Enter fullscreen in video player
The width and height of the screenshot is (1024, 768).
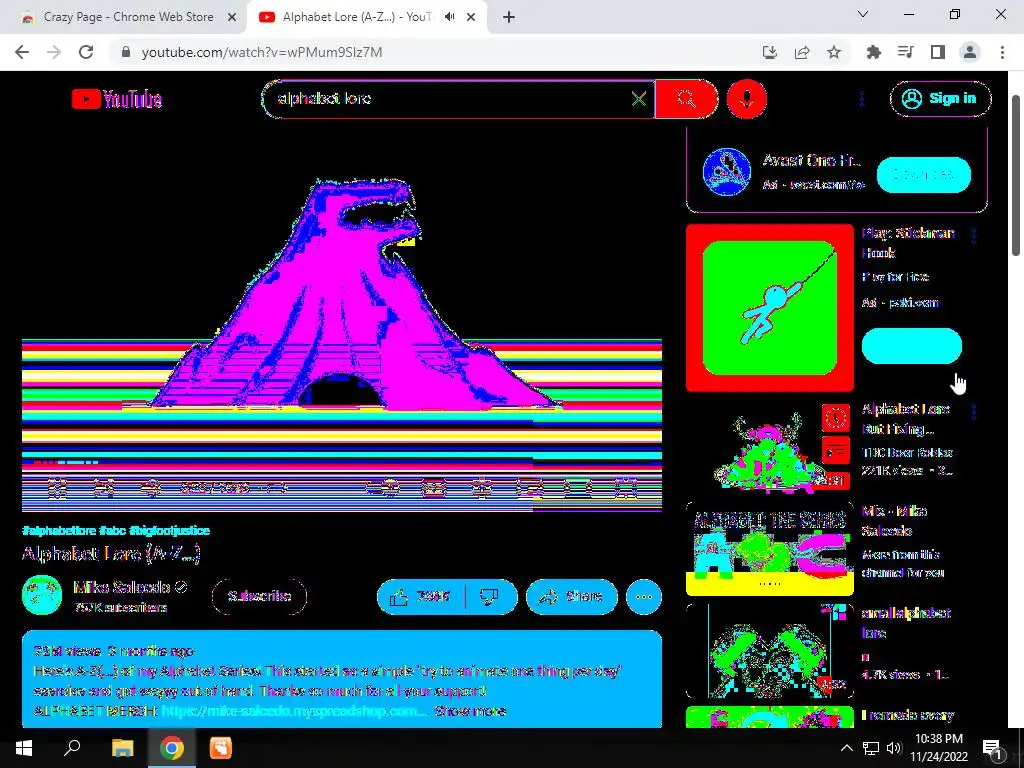[626, 487]
